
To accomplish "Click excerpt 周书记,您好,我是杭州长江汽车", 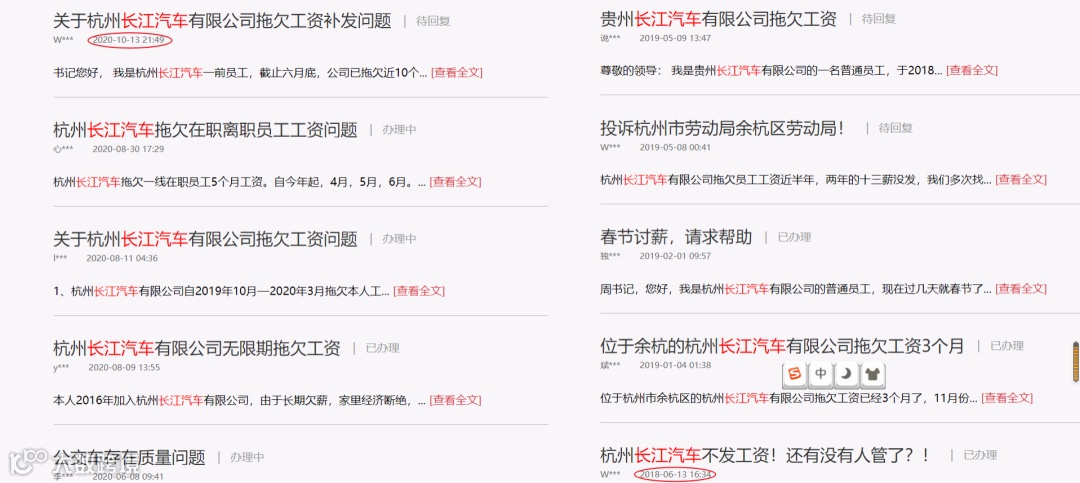I will [x=796, y=289].
